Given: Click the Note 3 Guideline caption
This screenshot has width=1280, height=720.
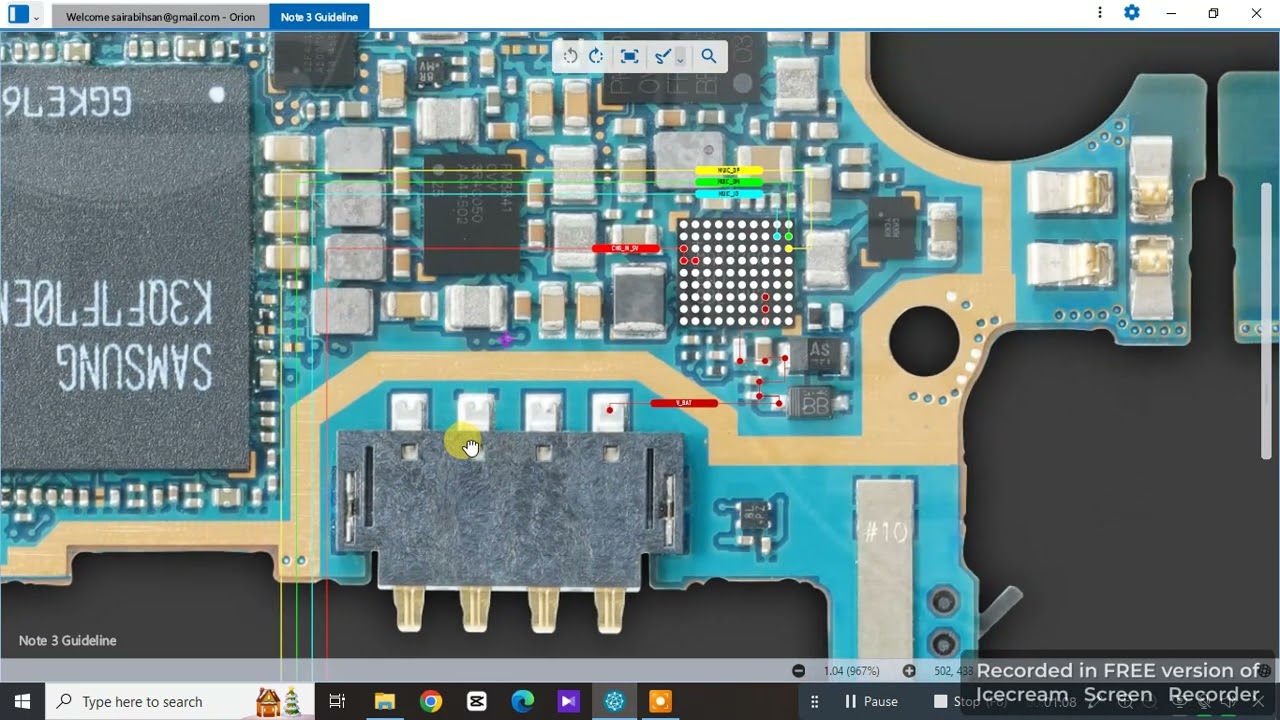Looking at the screenshot, I should [x=68, y=640].
